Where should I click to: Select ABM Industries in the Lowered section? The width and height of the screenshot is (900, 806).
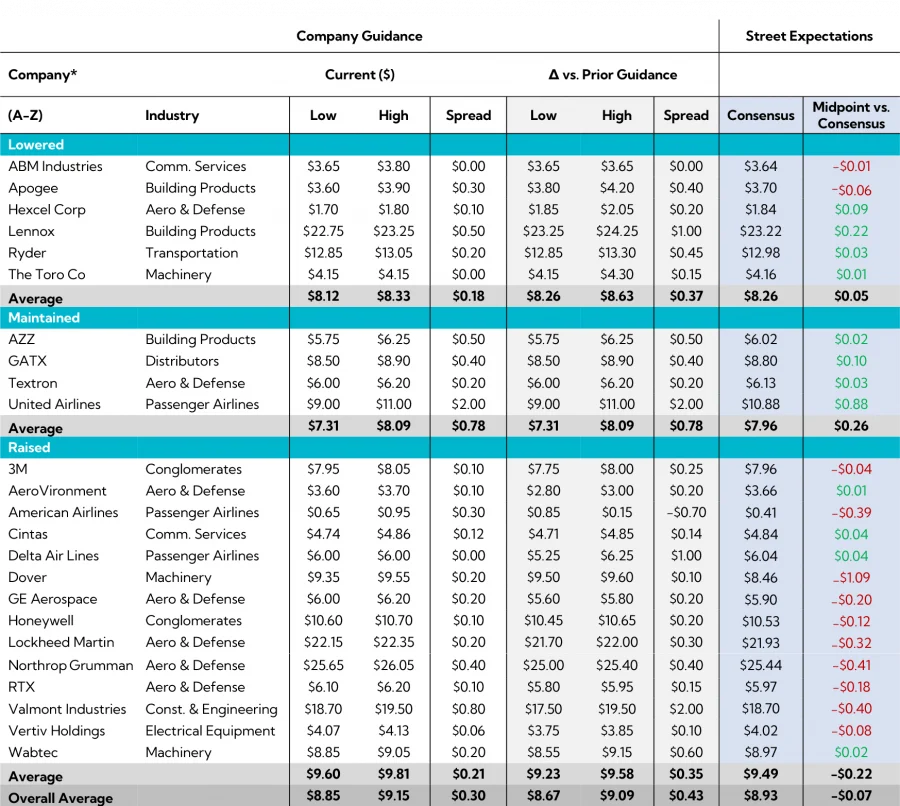pyautogui.click(x=56, y=166)
